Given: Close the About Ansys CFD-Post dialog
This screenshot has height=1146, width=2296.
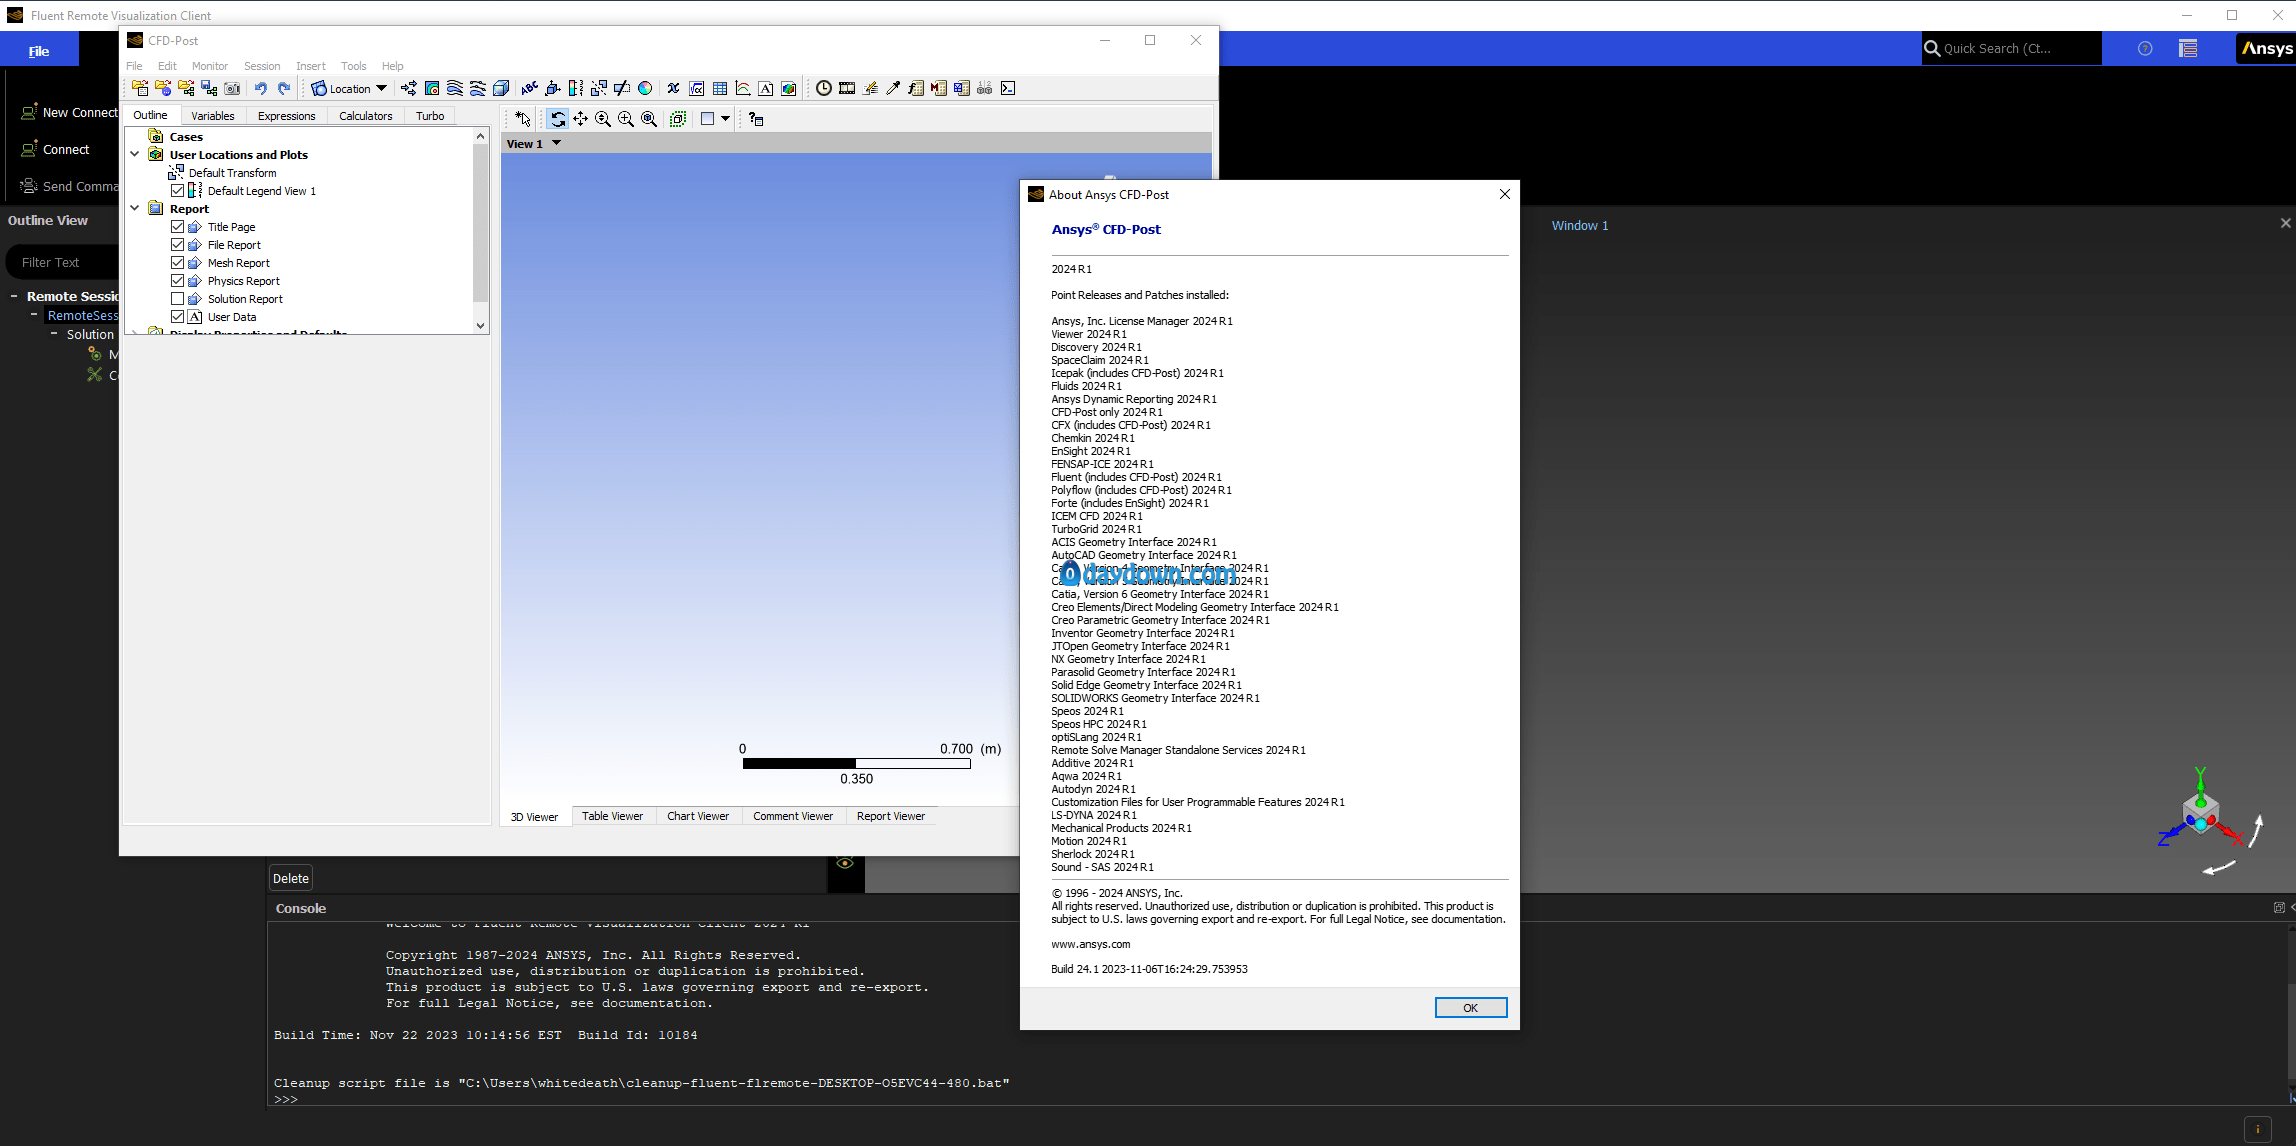Looking at the screenshot, I should click(x=1504, y=194).
